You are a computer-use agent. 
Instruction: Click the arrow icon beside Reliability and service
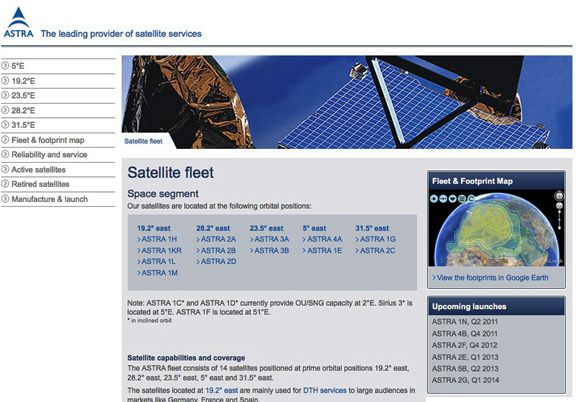pyautogui.click(x=5, y=154)
